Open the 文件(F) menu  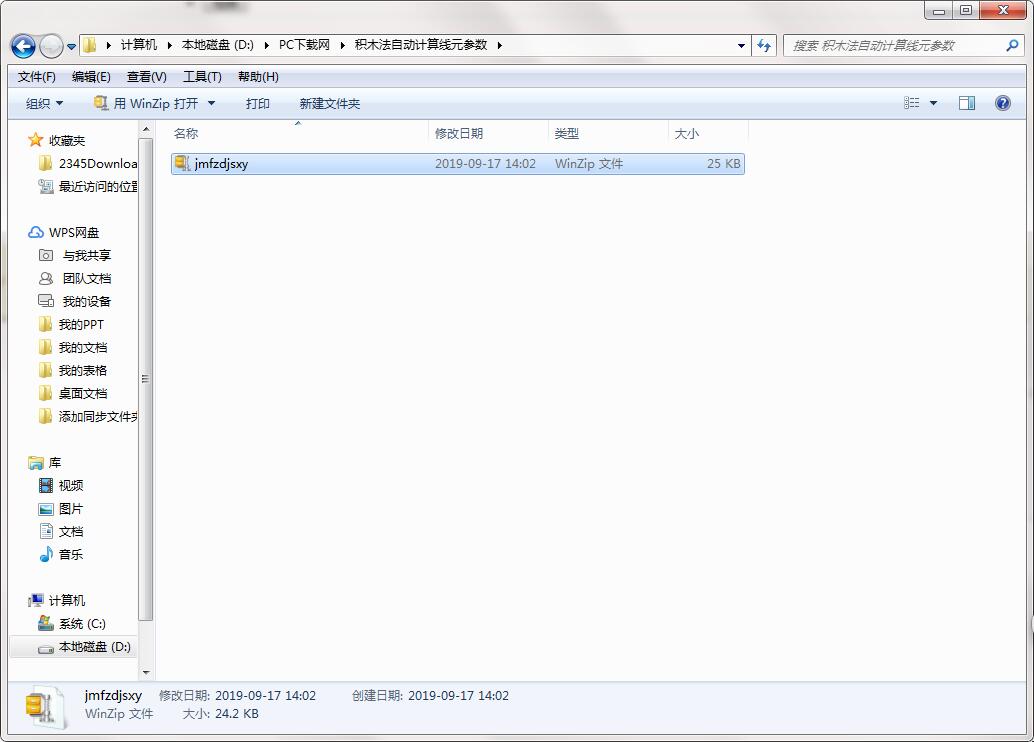pyautogui.click(x=36, y=77)
